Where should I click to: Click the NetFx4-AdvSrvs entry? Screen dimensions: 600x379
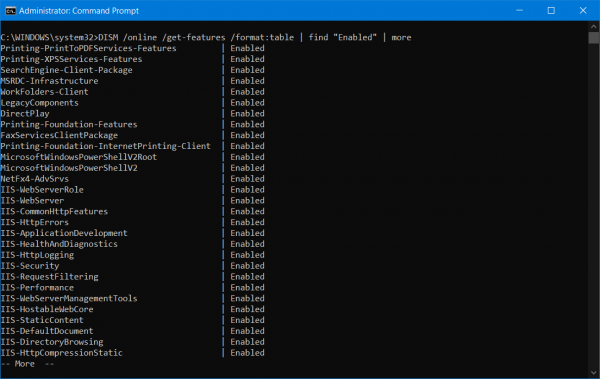click(x=34, y=179)
